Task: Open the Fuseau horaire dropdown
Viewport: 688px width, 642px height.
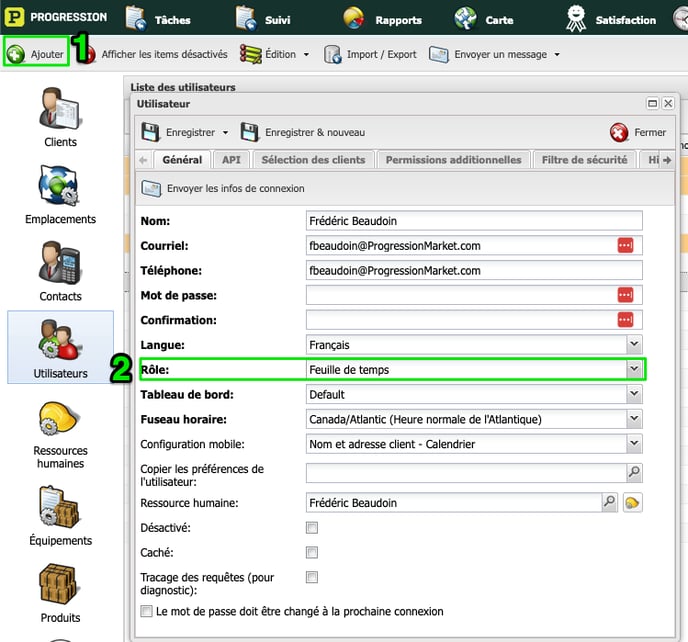Action: coord(634,419)
